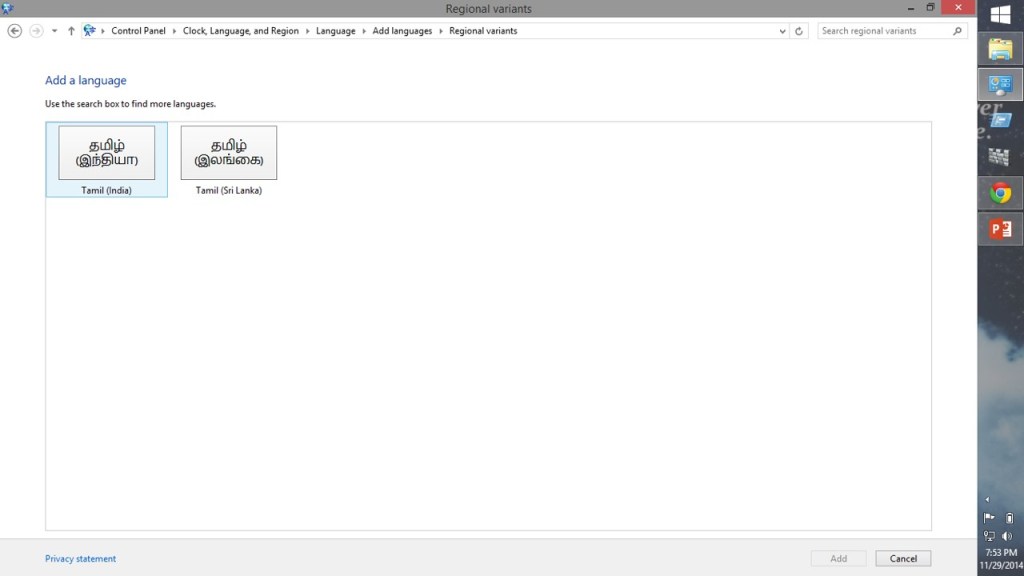Show hidden system tray icons
Screen dimensions: 1024x576
[x=988, y=499]
